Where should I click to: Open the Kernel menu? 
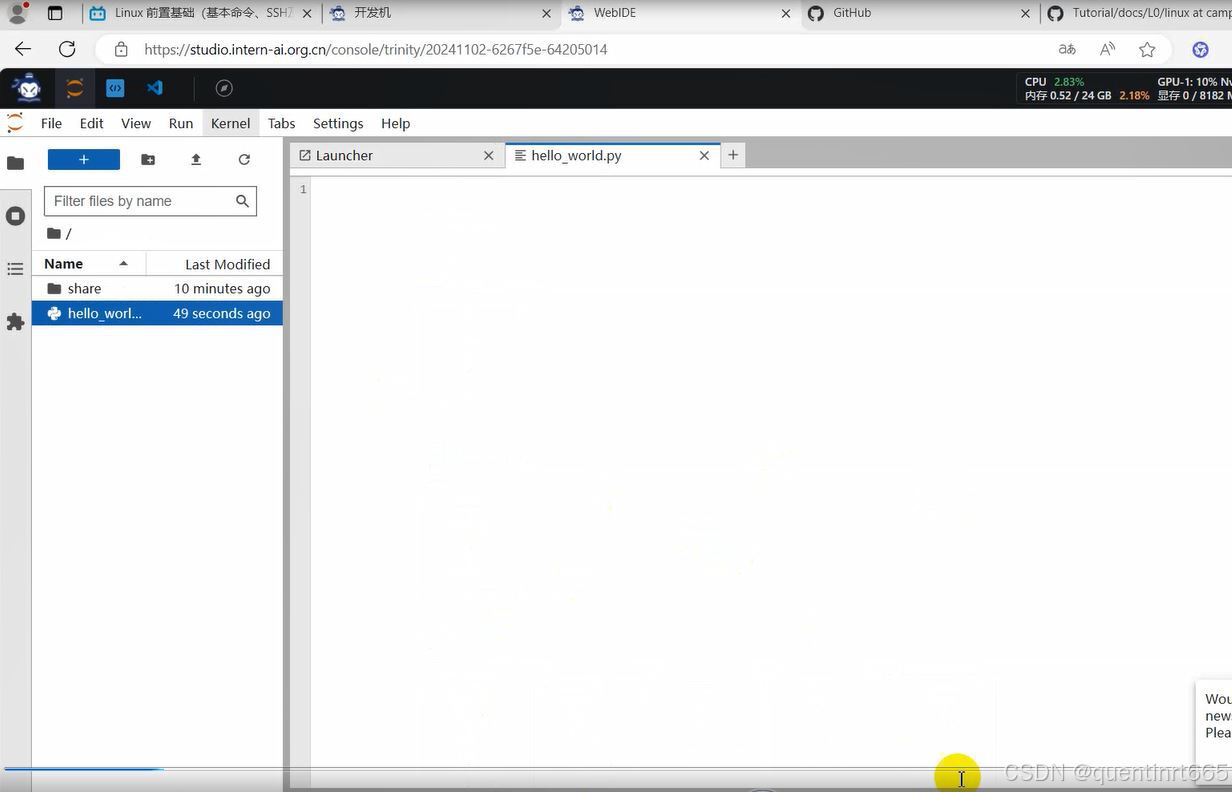pos(229,123)
